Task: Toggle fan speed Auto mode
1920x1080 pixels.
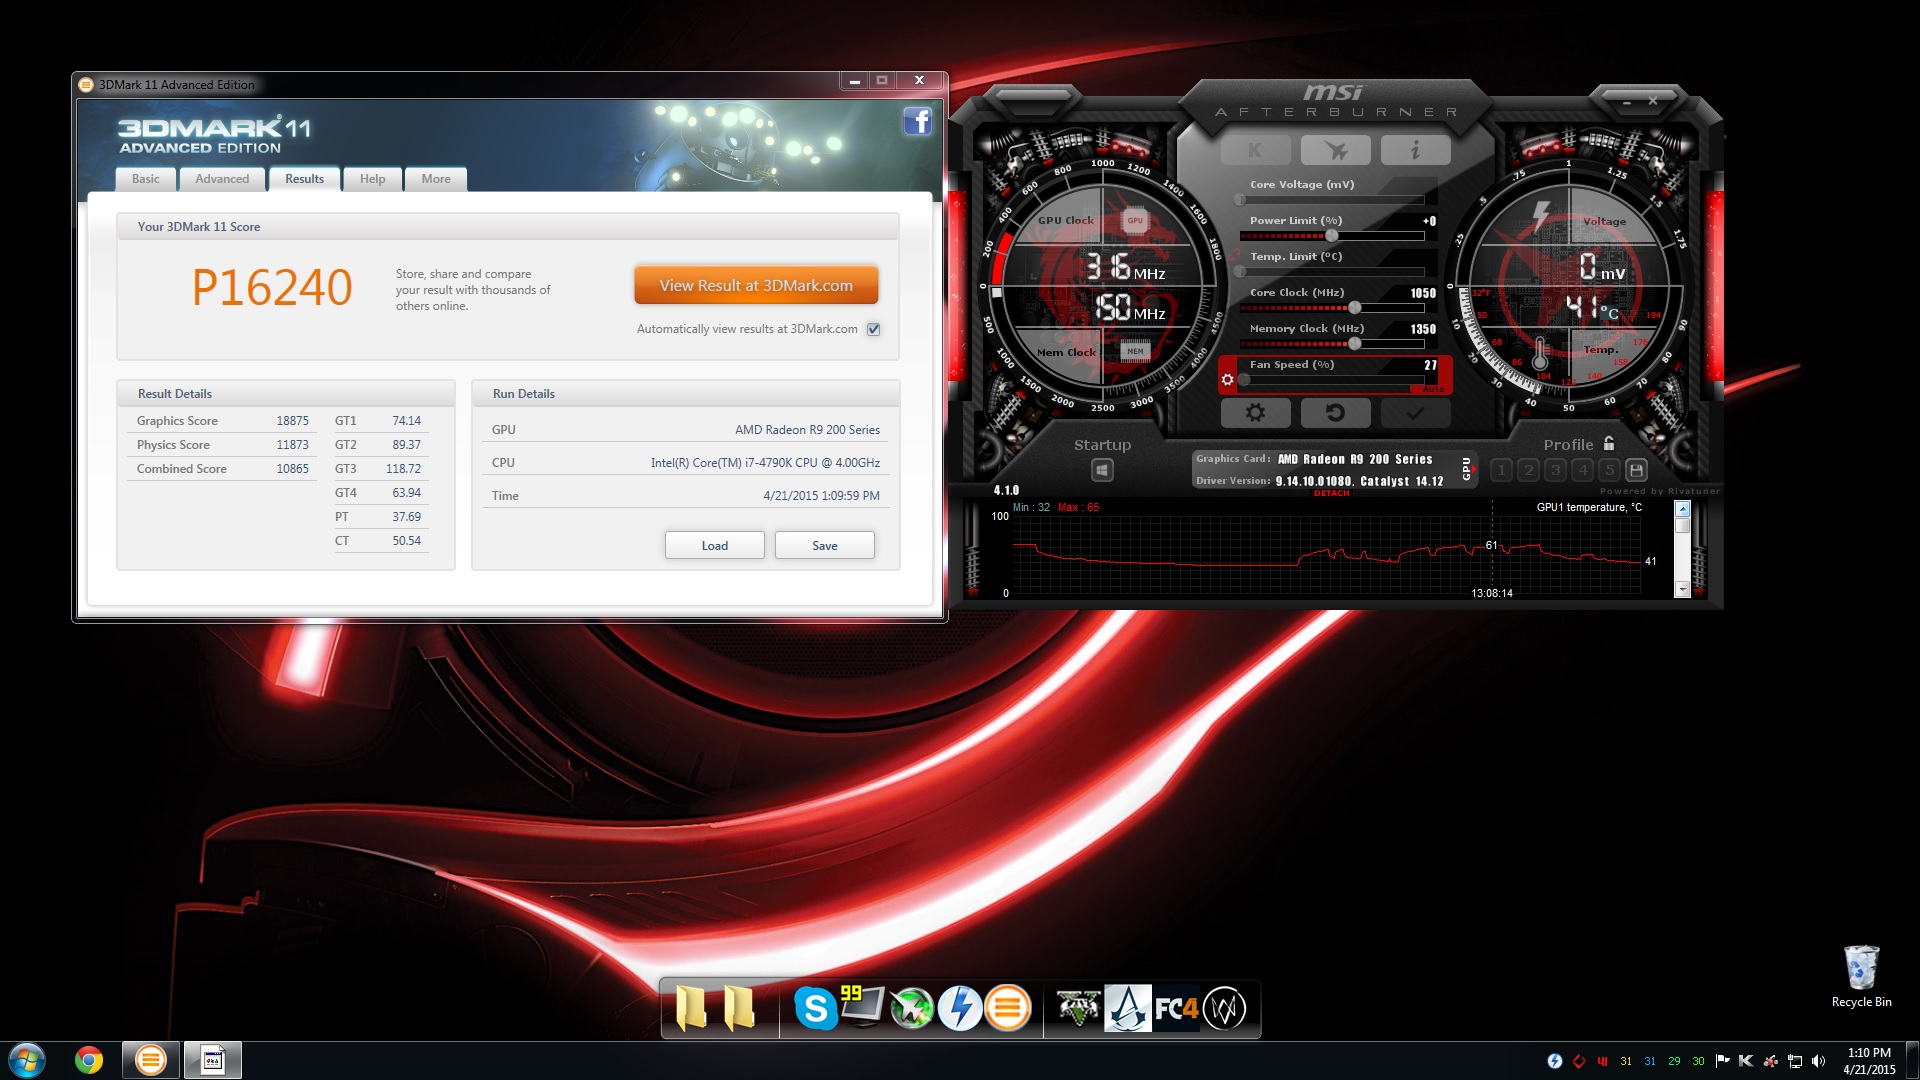Action: click(1433, 389)
